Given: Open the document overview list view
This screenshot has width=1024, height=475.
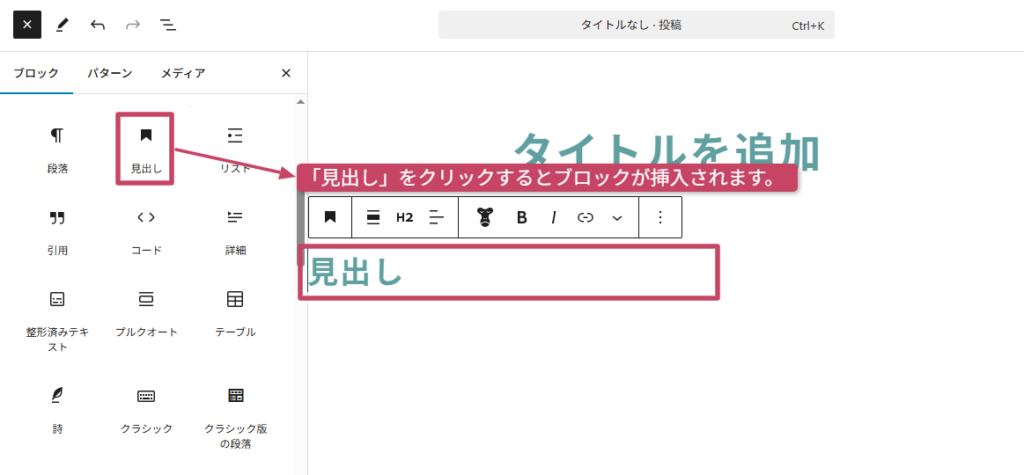Looking at the screenshot, I should [168, 25].
